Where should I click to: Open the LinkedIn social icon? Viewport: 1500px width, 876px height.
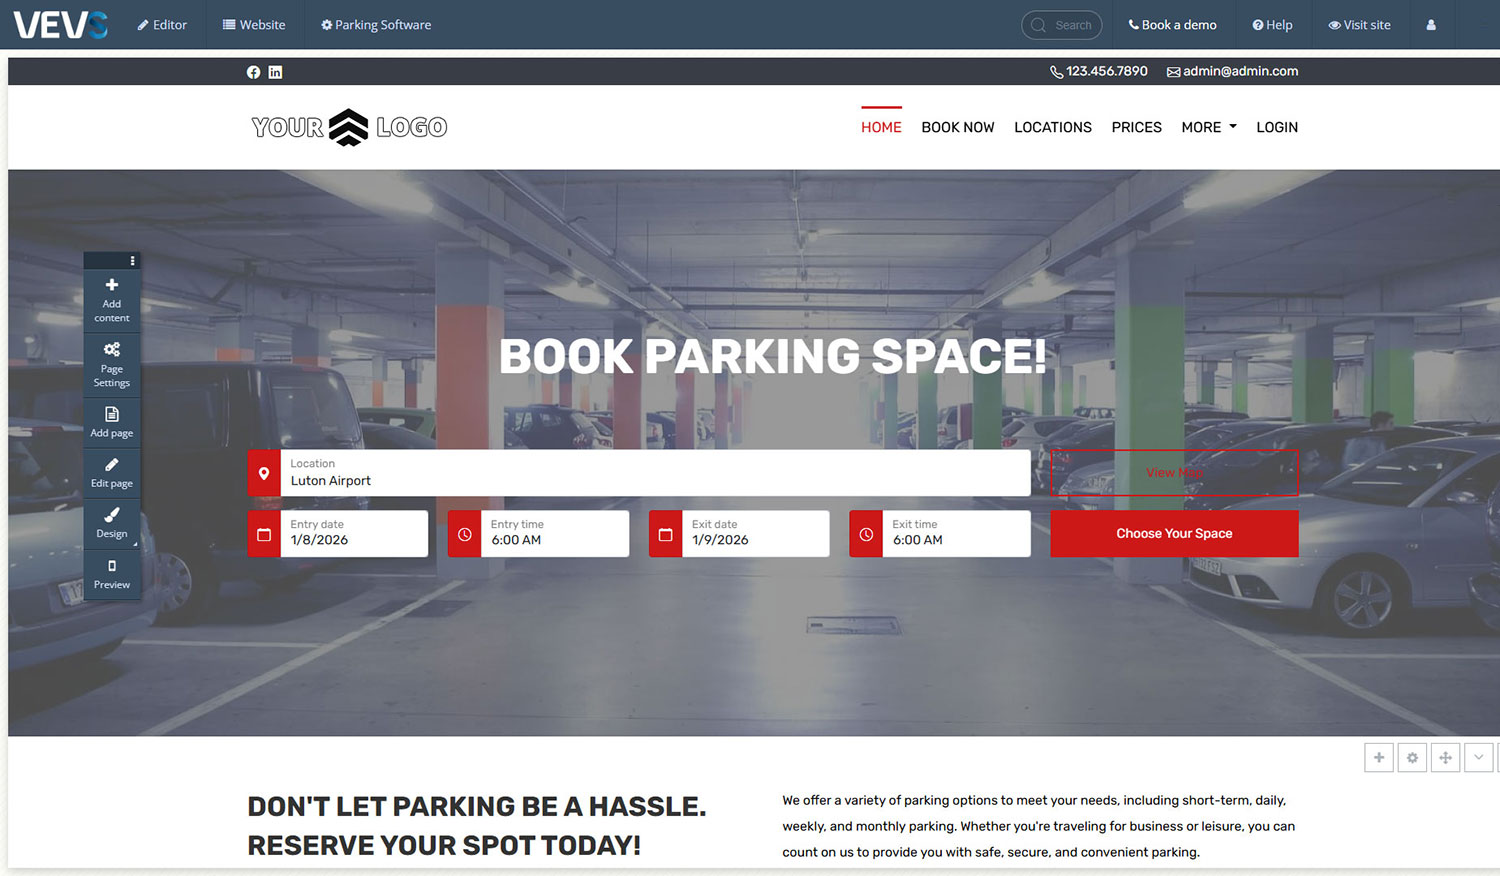(275, 72)
